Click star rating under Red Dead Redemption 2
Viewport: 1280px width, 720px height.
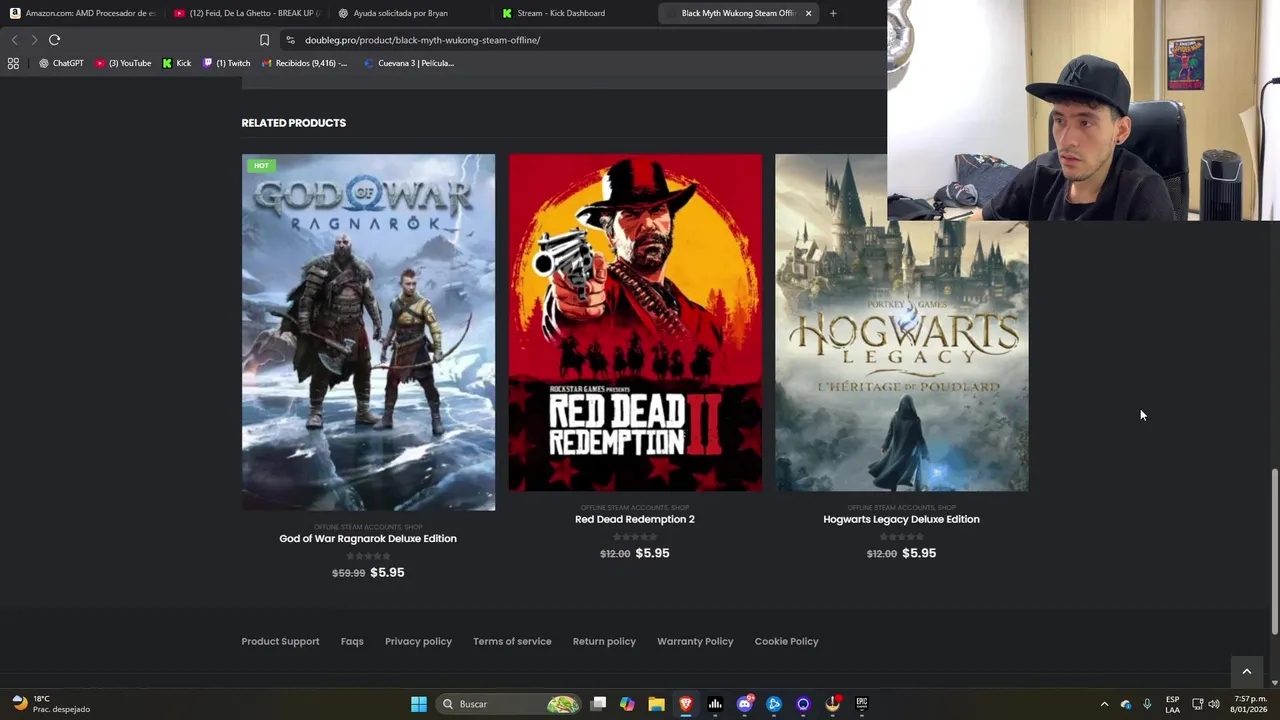635,537
